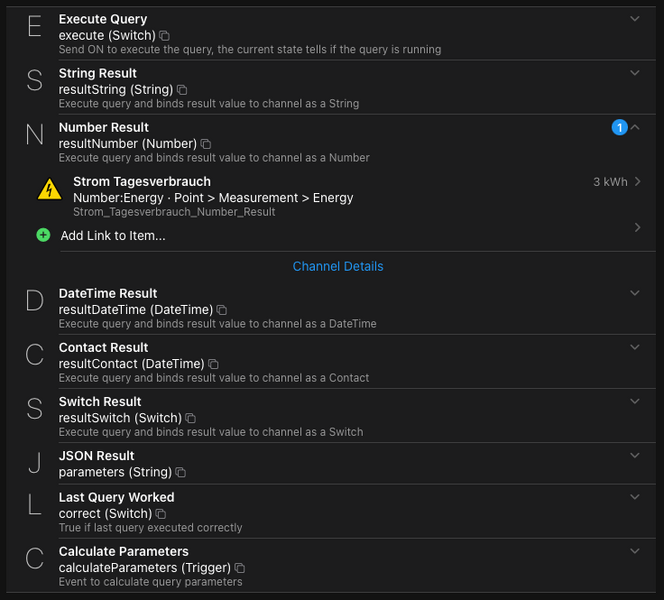
Task: Copy the resultSwitch channel ID icon
Action: (x=190, y=418)
